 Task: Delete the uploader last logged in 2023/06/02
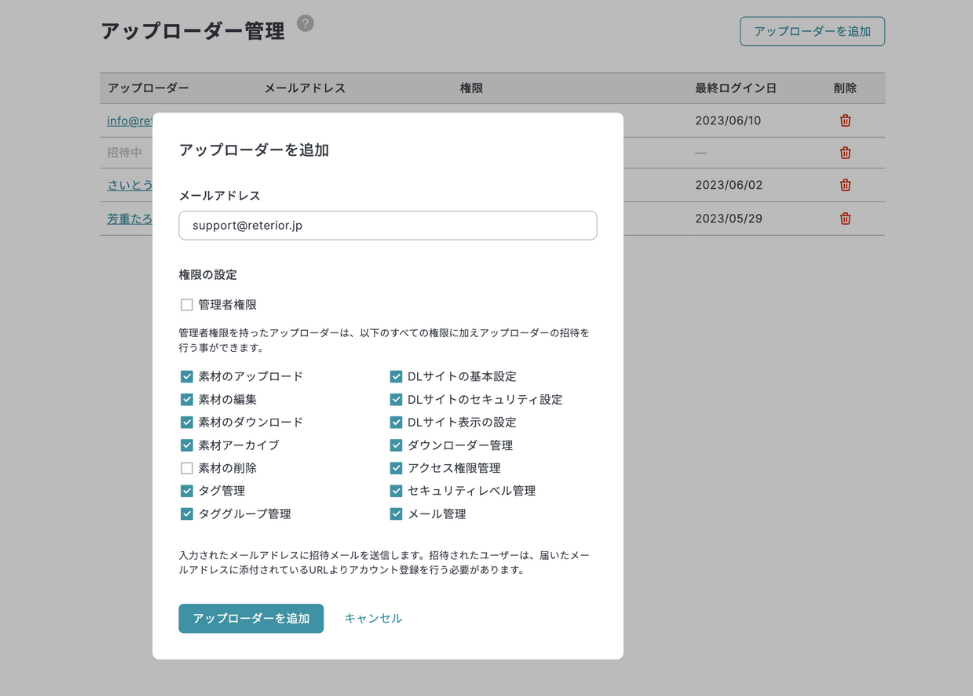point(845,185)
